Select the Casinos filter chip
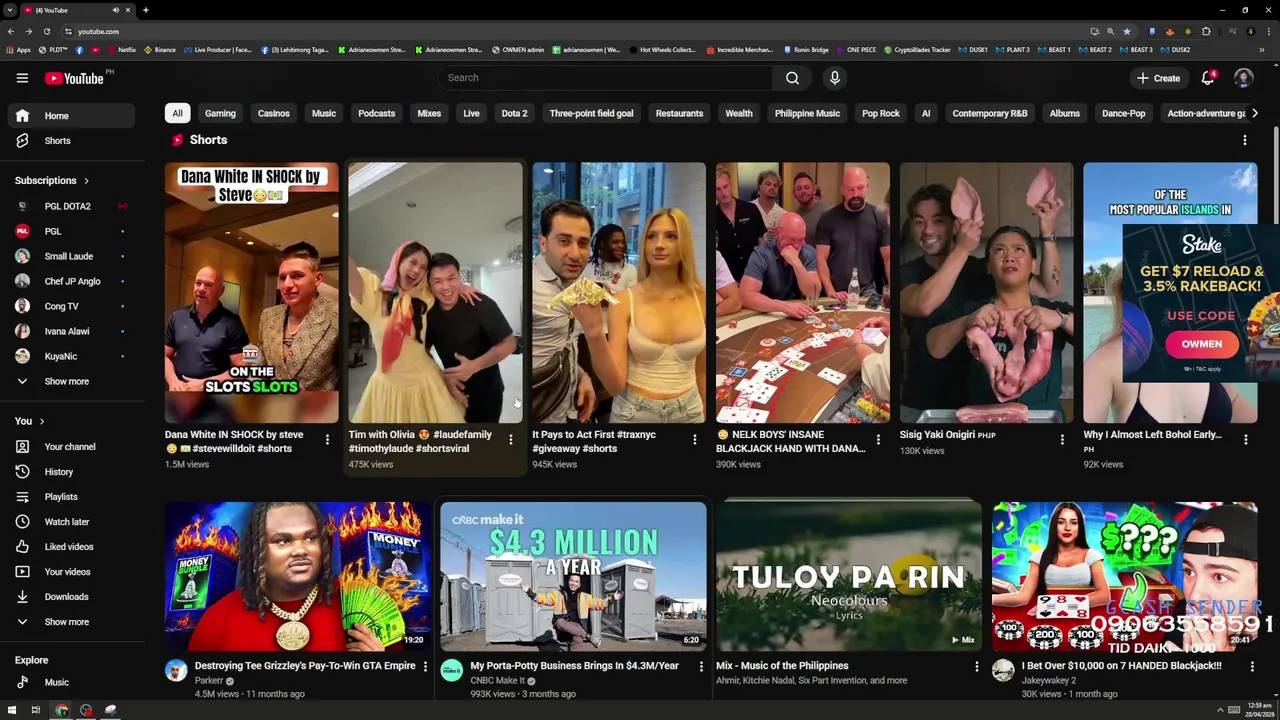 [273, 113]
